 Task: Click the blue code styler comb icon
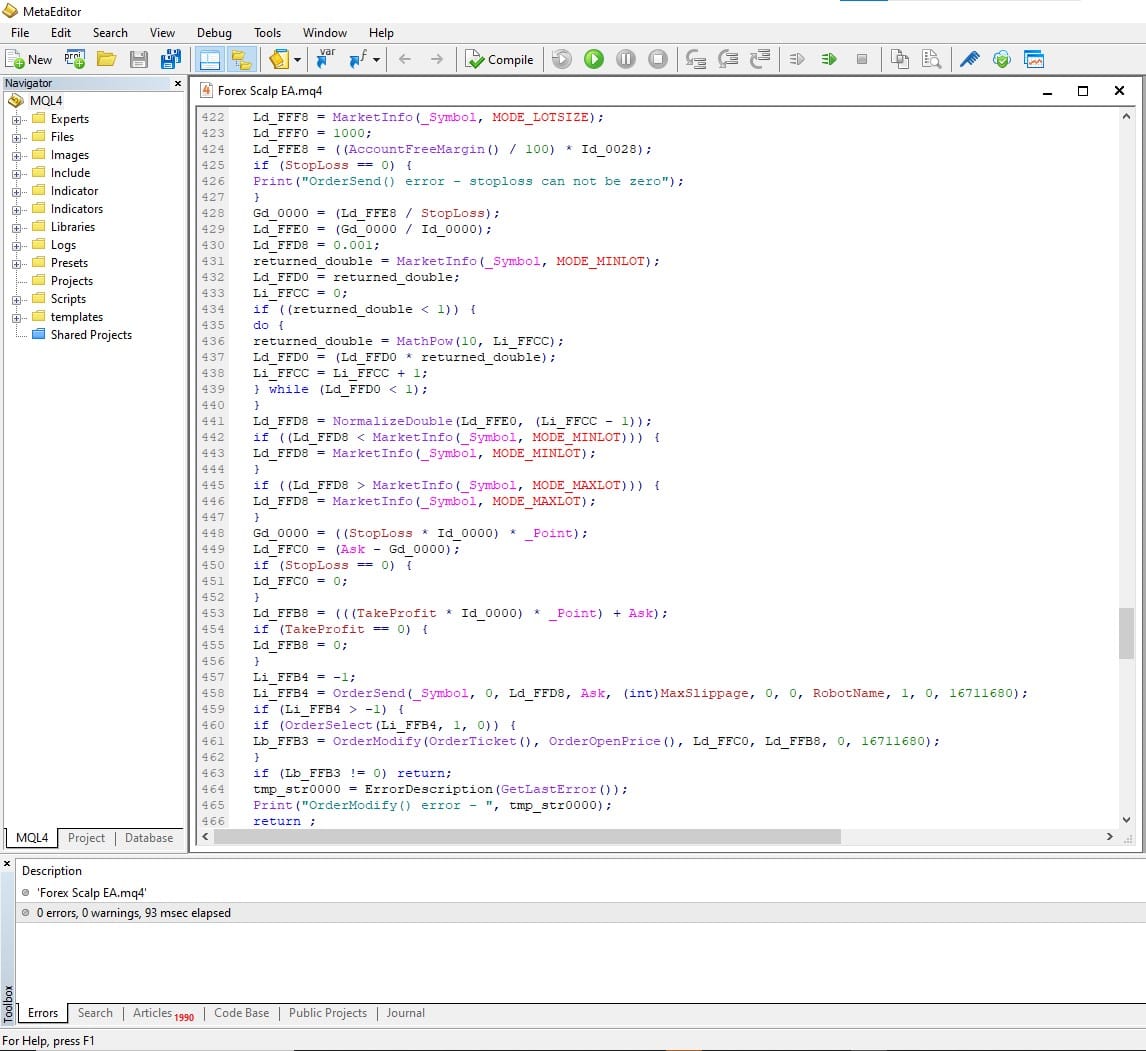point(970,59)
